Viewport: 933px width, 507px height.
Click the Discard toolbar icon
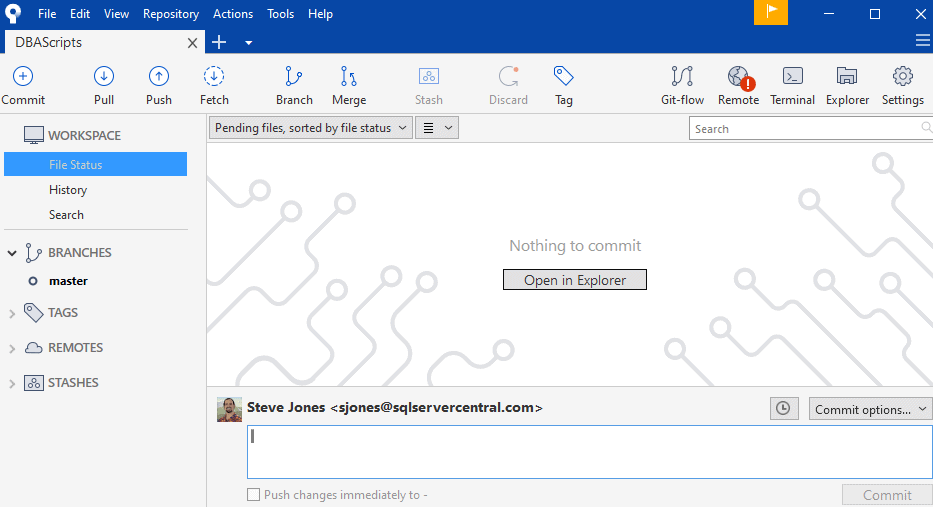click(508, 76)
